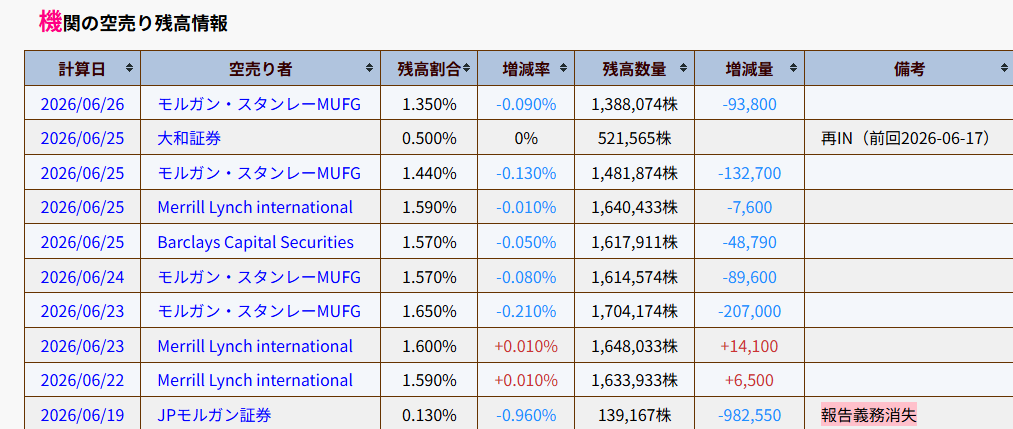
Task: Select the -132,700 change amount value
Action: pos(749,173)
